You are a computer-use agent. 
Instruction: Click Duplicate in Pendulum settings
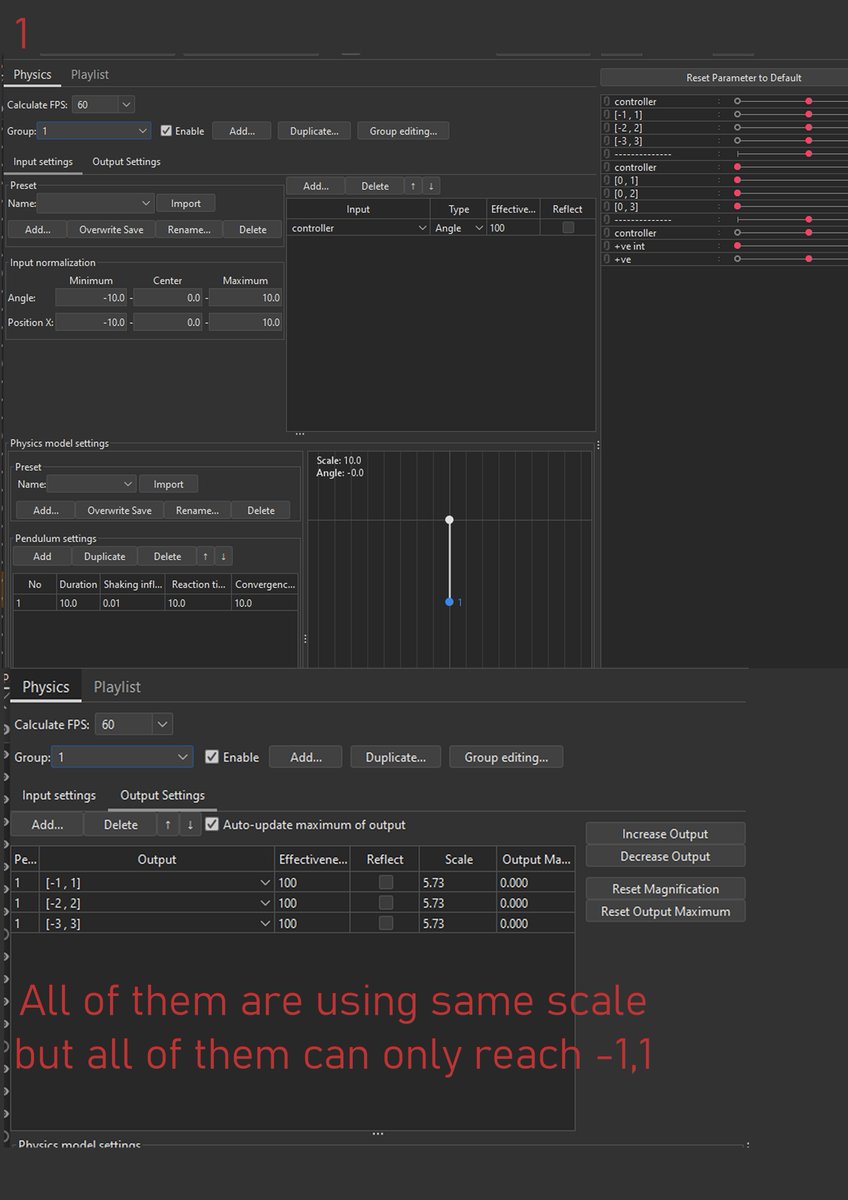[105, 557]
